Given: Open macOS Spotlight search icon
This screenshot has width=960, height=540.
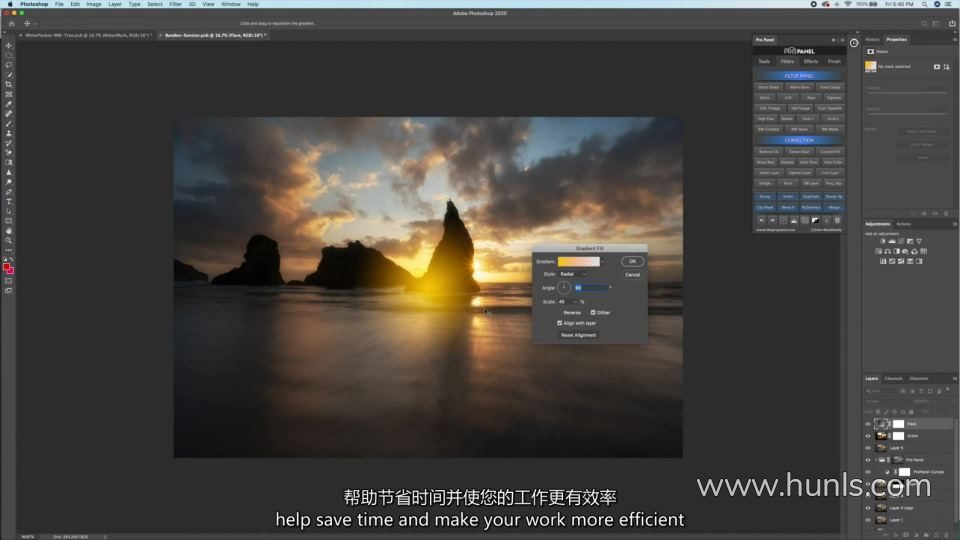Looking at the screenshot, I should click(x=924, y=4).
